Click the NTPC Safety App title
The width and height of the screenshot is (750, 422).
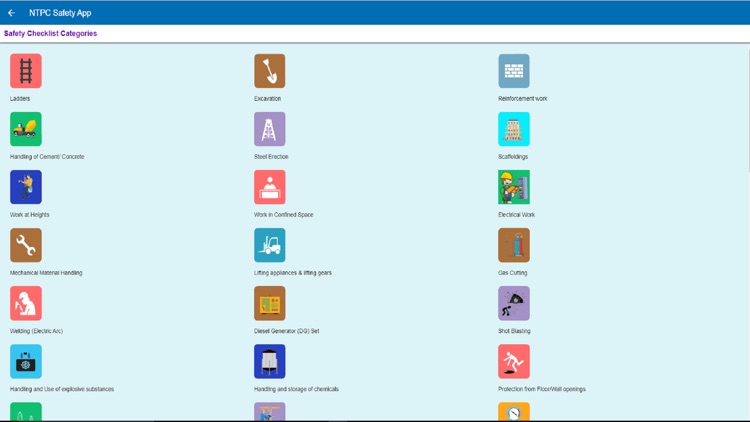pos(60,13)
